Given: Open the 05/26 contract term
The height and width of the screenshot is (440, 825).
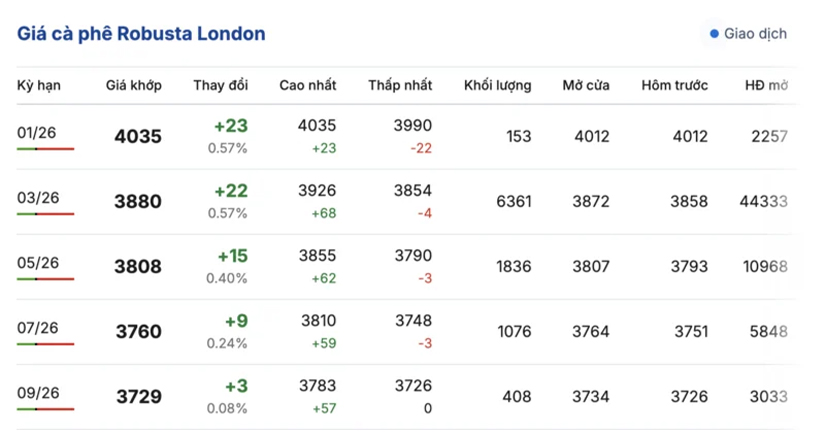Looking at the screenshot, I should [38, 262].
